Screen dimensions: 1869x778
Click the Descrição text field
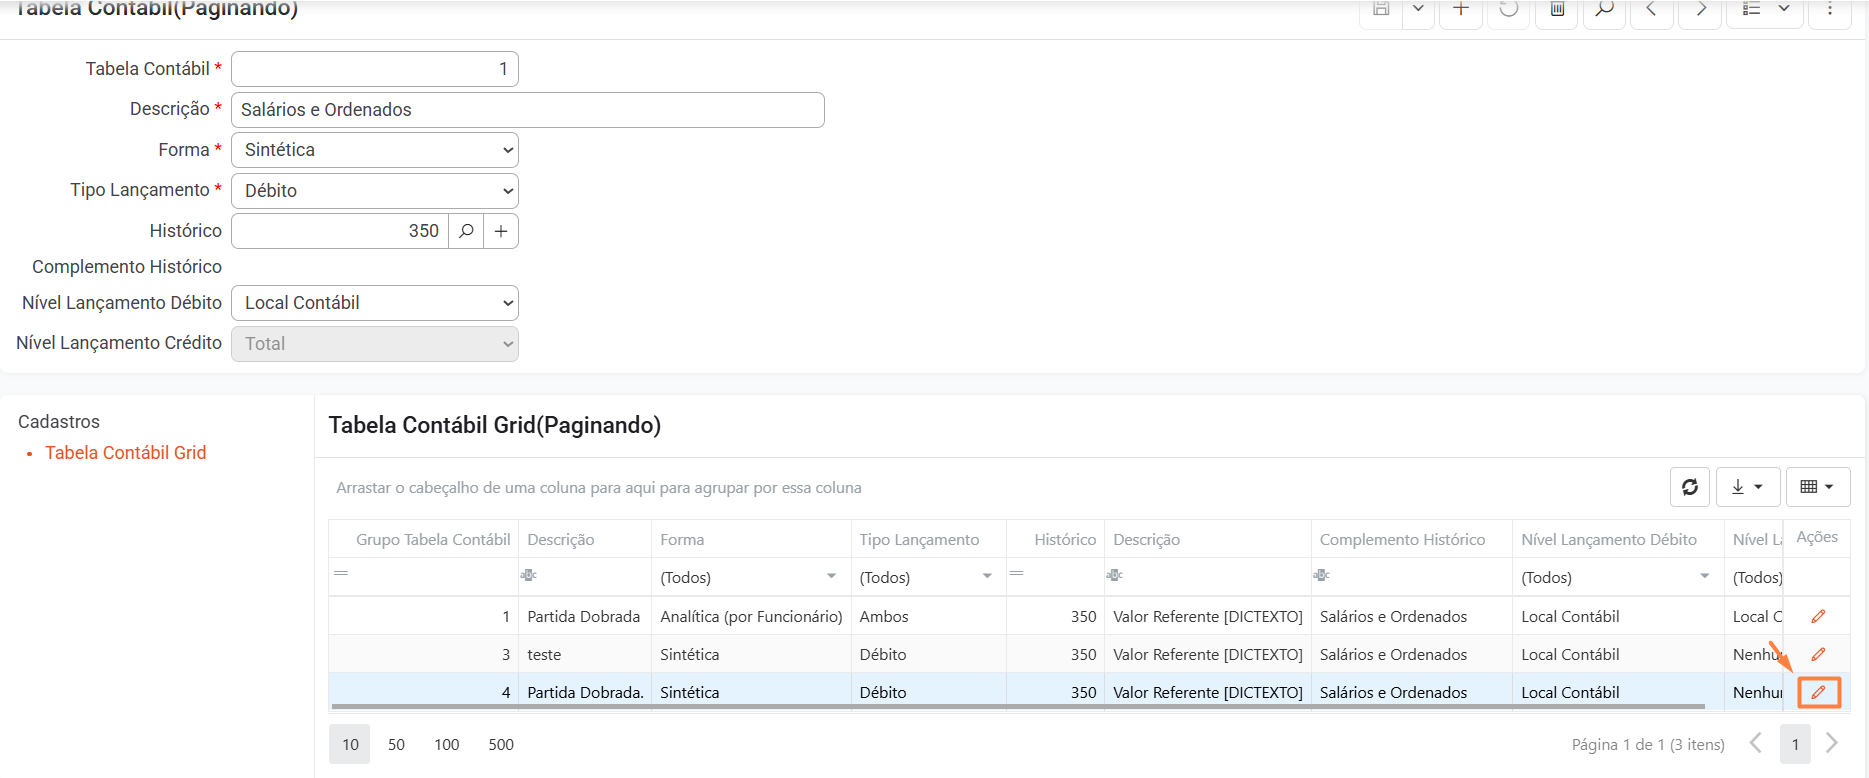click(527, 110)
